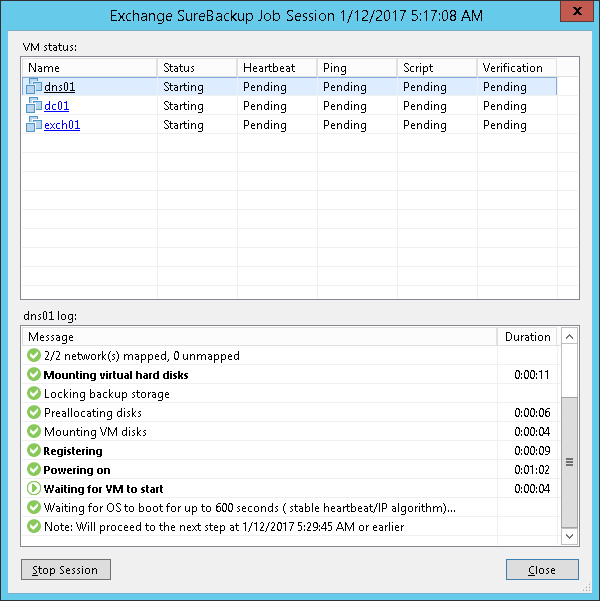This screenshot has height=601, width=600.
Task: Sort VM list by Status column header
Action: [197, 68]
